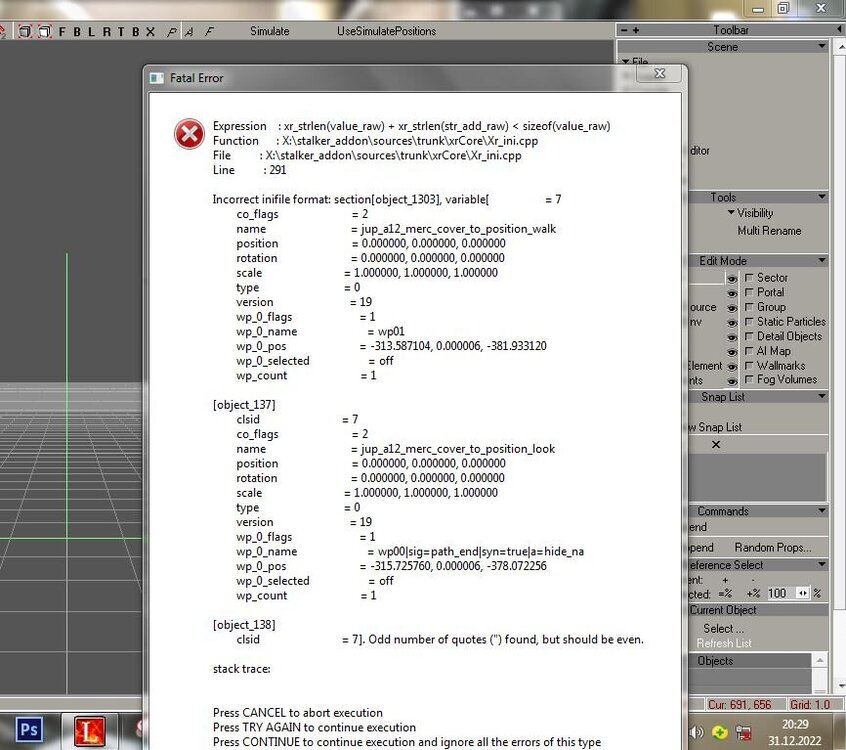
Task: Click the plus icon on the Toolbar header
Action: [636, 30]
